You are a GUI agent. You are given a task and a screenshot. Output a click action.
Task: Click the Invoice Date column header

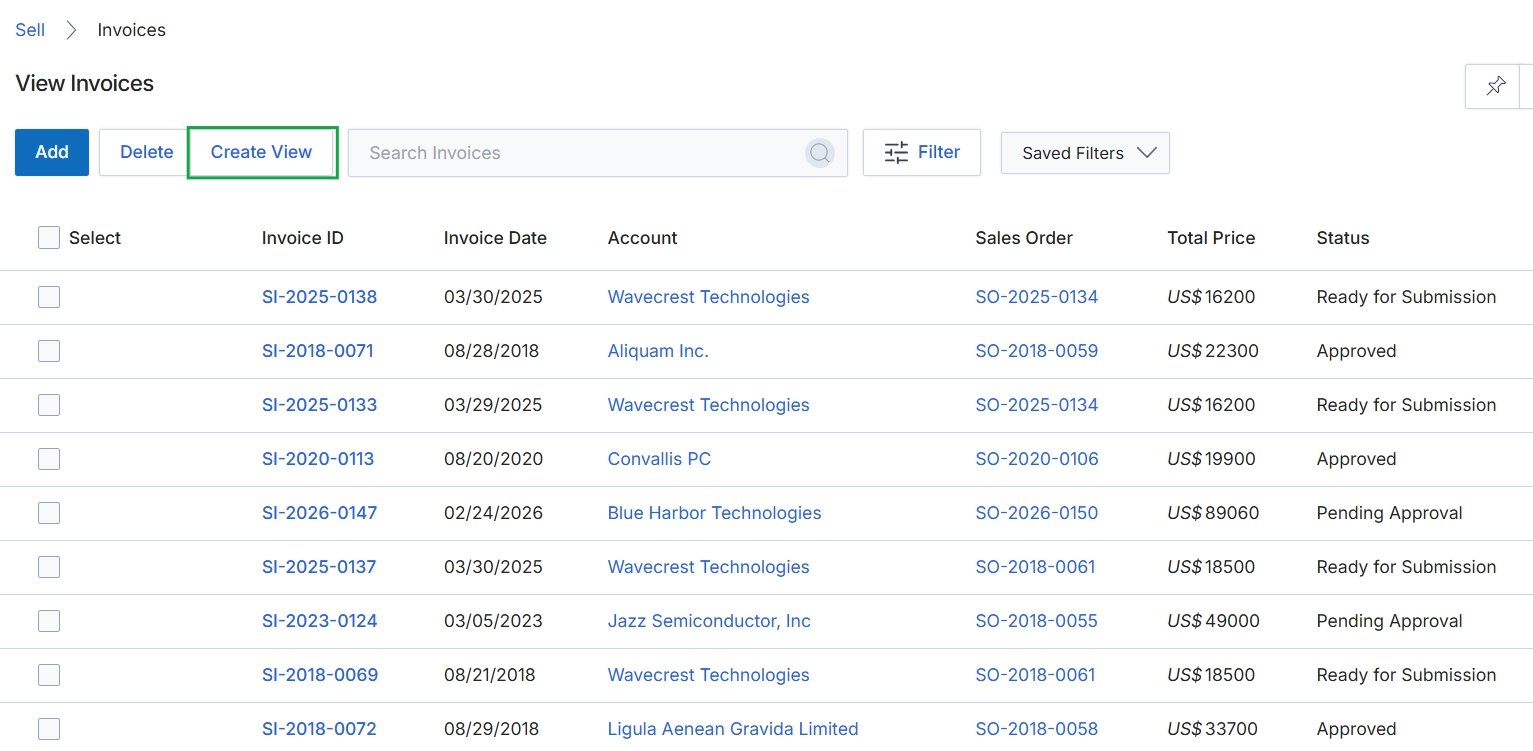tap(495, 238)
